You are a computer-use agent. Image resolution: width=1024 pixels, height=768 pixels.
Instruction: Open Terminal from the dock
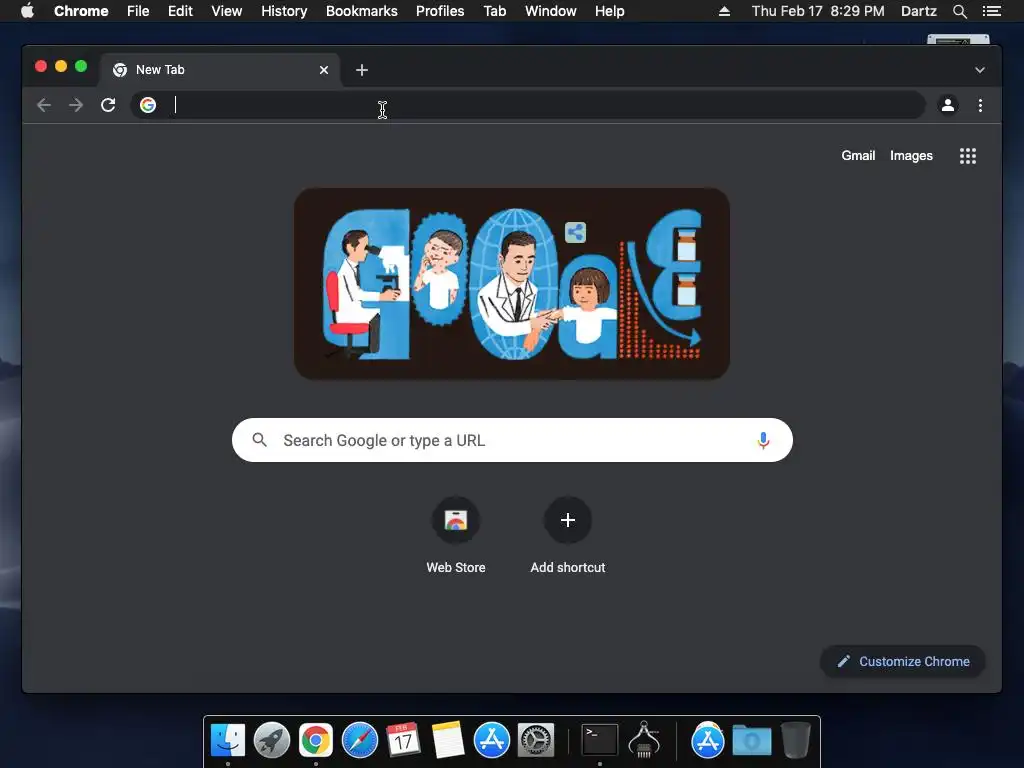point(600,741)
